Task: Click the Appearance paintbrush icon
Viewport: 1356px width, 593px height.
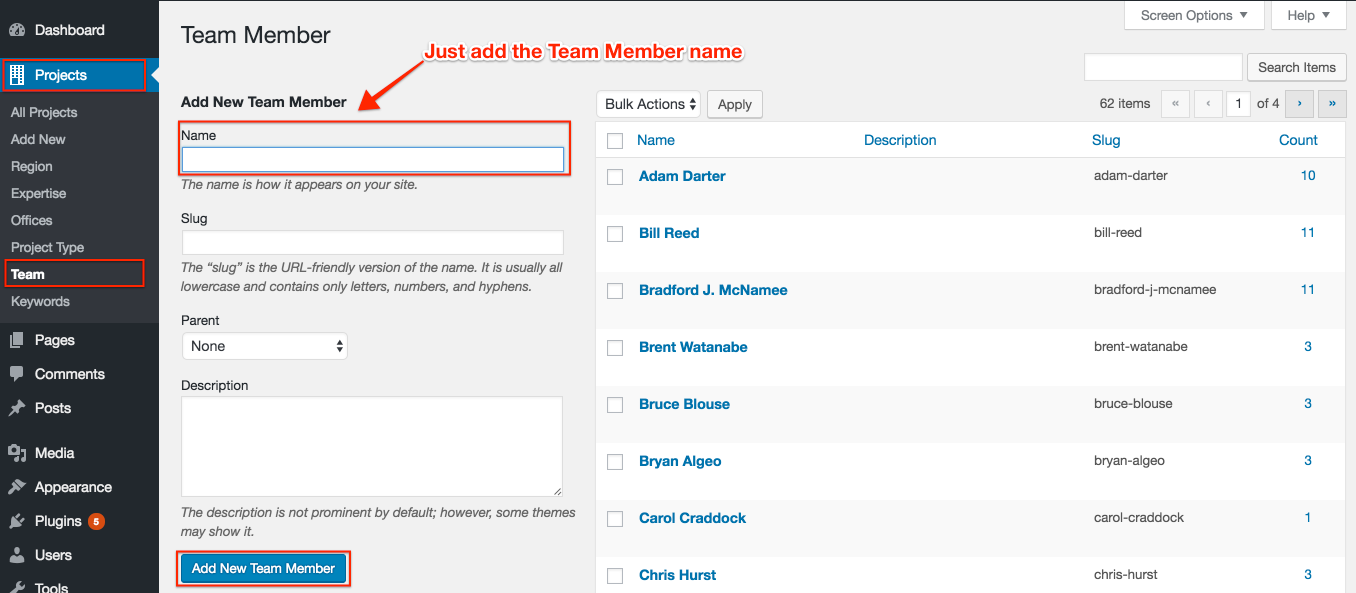Action: [17, 487]
